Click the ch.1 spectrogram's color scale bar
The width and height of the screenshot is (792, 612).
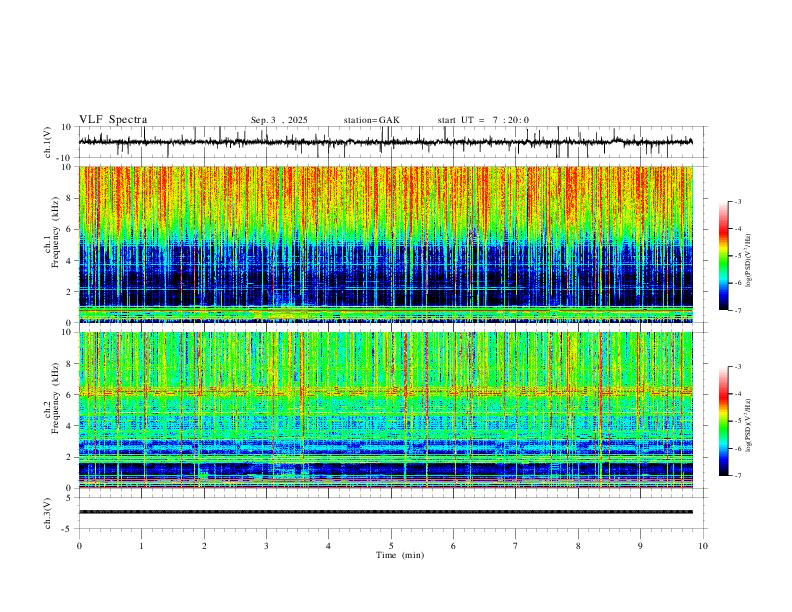point(723,256)
